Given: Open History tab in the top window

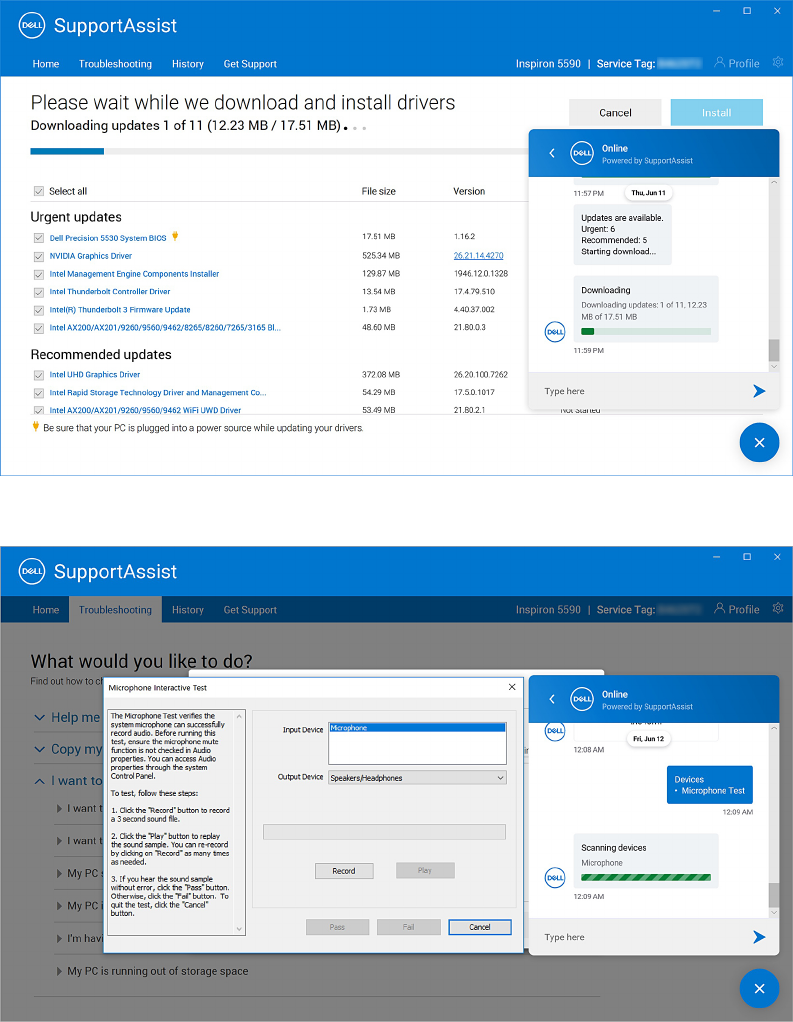Looking at the screenshot, I should coord(188,64).
